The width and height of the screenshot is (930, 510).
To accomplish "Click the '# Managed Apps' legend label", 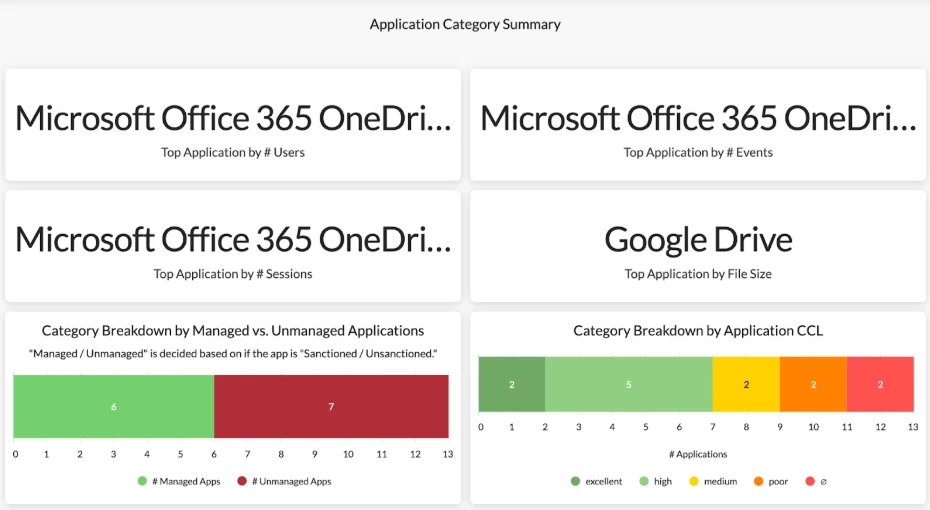I will [186, 482].
